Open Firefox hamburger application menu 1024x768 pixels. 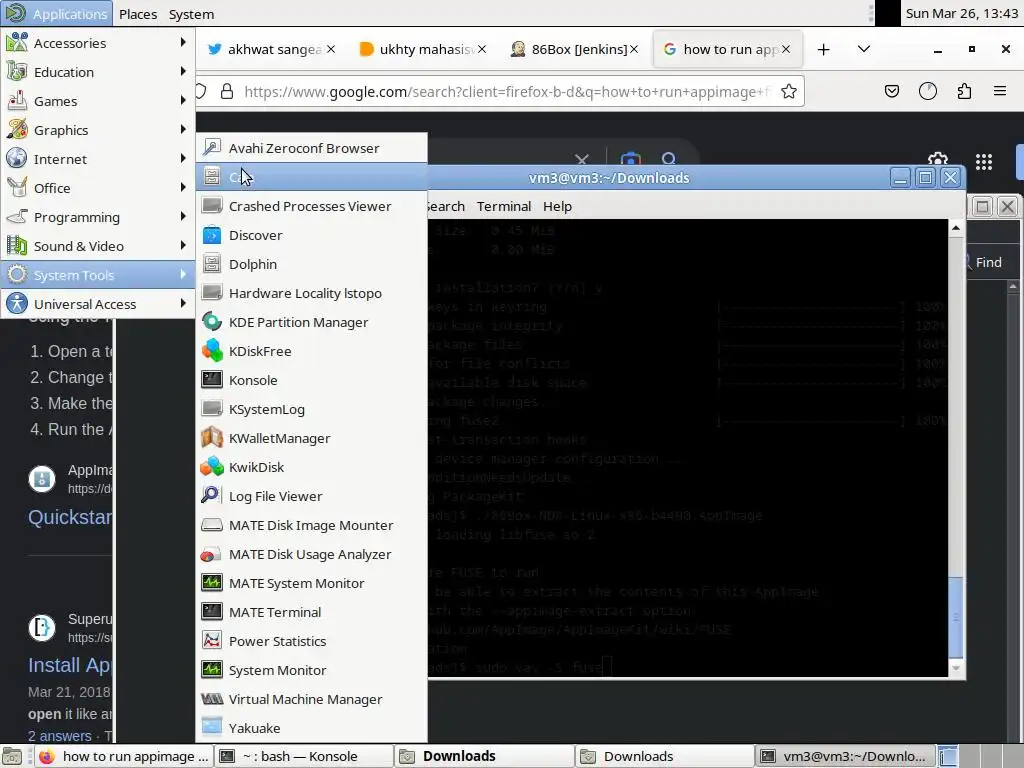[1000, 91]
